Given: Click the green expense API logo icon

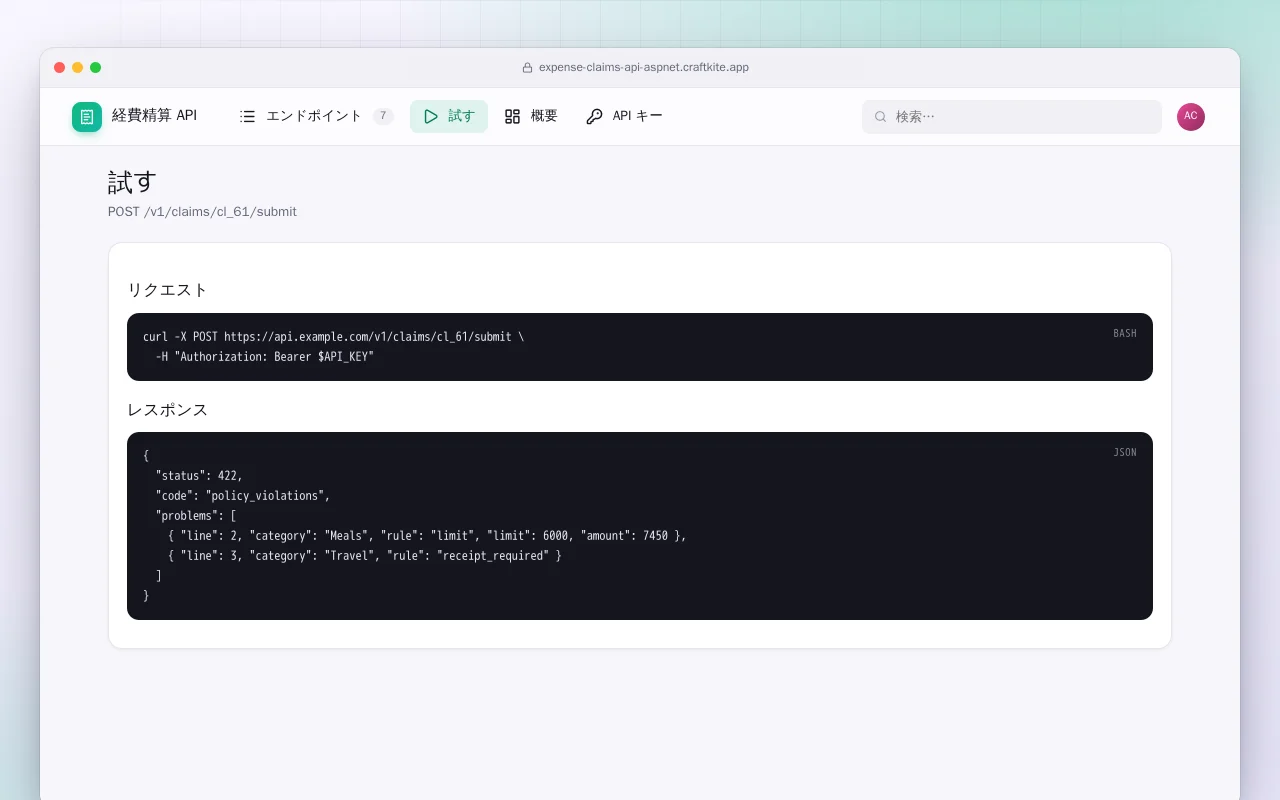Looking at the screenshot, I should [x=87, y=117].
